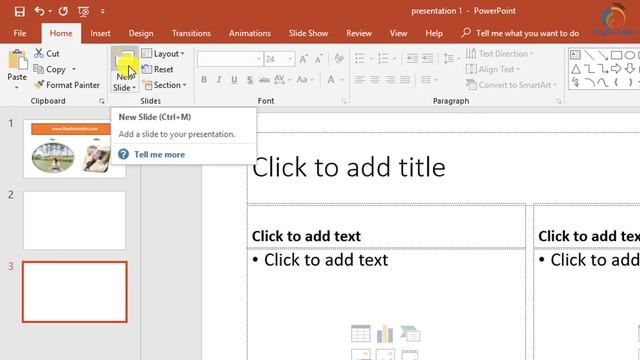Click the Save icon in quick access toolbar

[19, 11]
